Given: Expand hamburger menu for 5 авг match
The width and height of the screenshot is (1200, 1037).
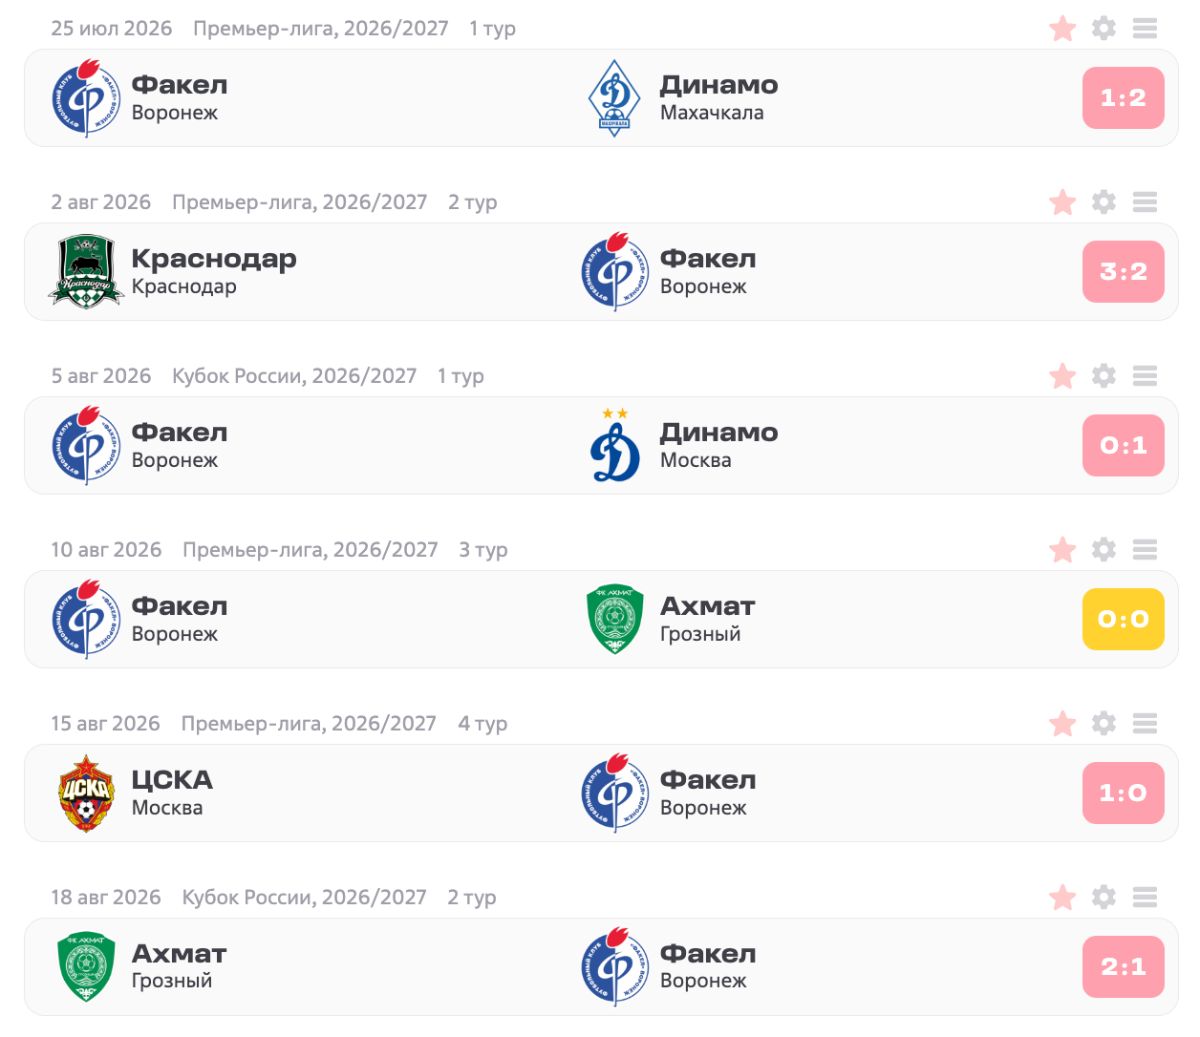Looking at the screenshot, I should point(1145,376).
